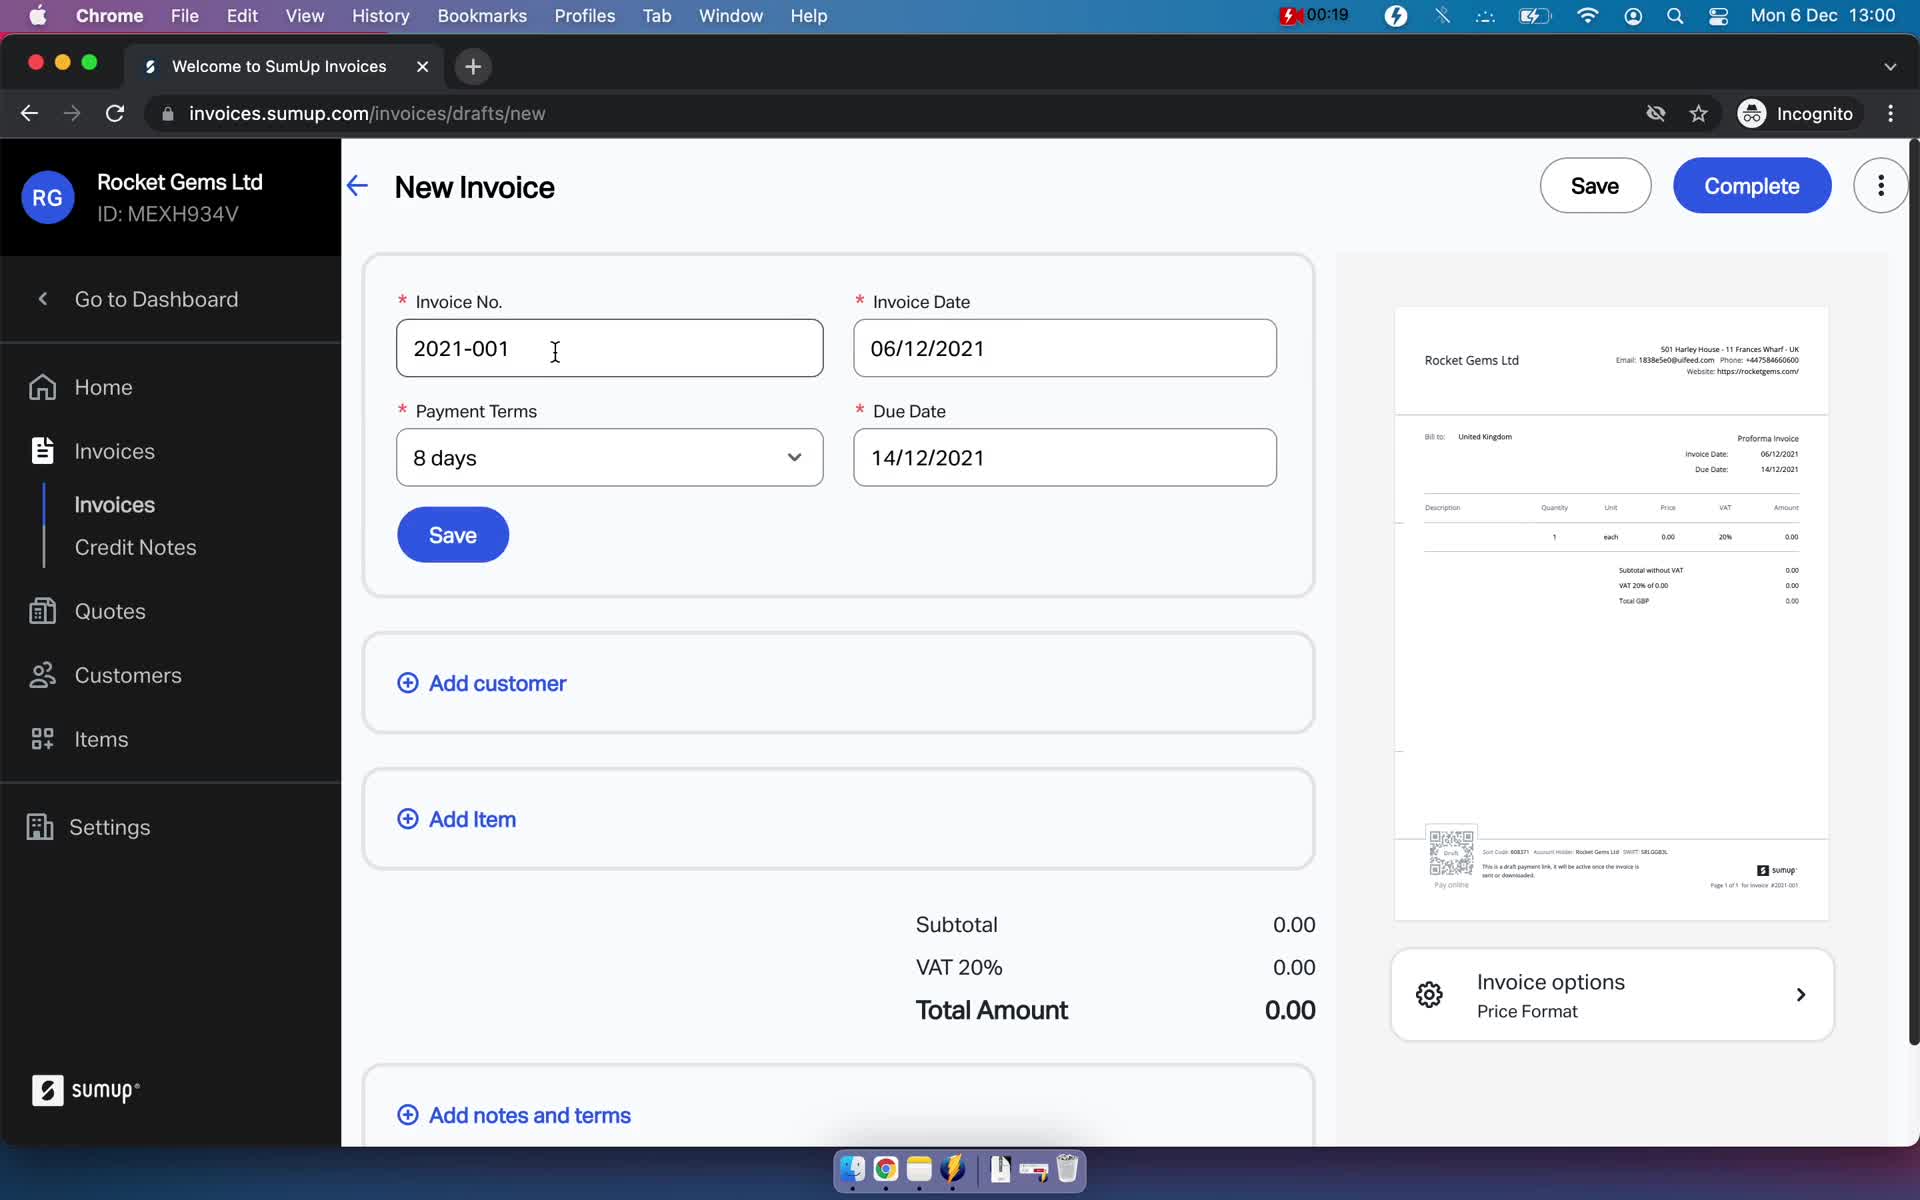Open the Settings sidebar icon
This screenshot has width=1920, height=1200.
[39, 827]
